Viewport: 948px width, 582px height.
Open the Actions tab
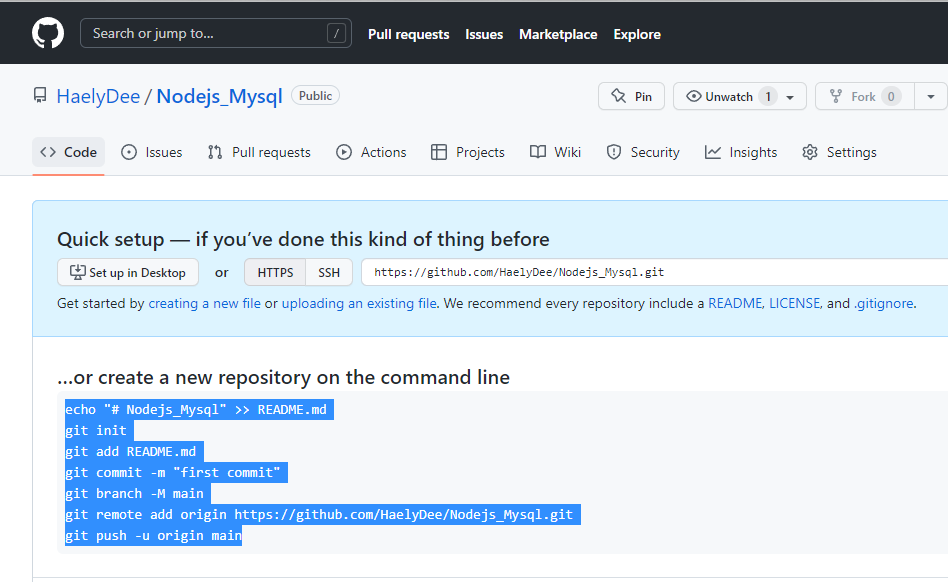pos(371,152)
